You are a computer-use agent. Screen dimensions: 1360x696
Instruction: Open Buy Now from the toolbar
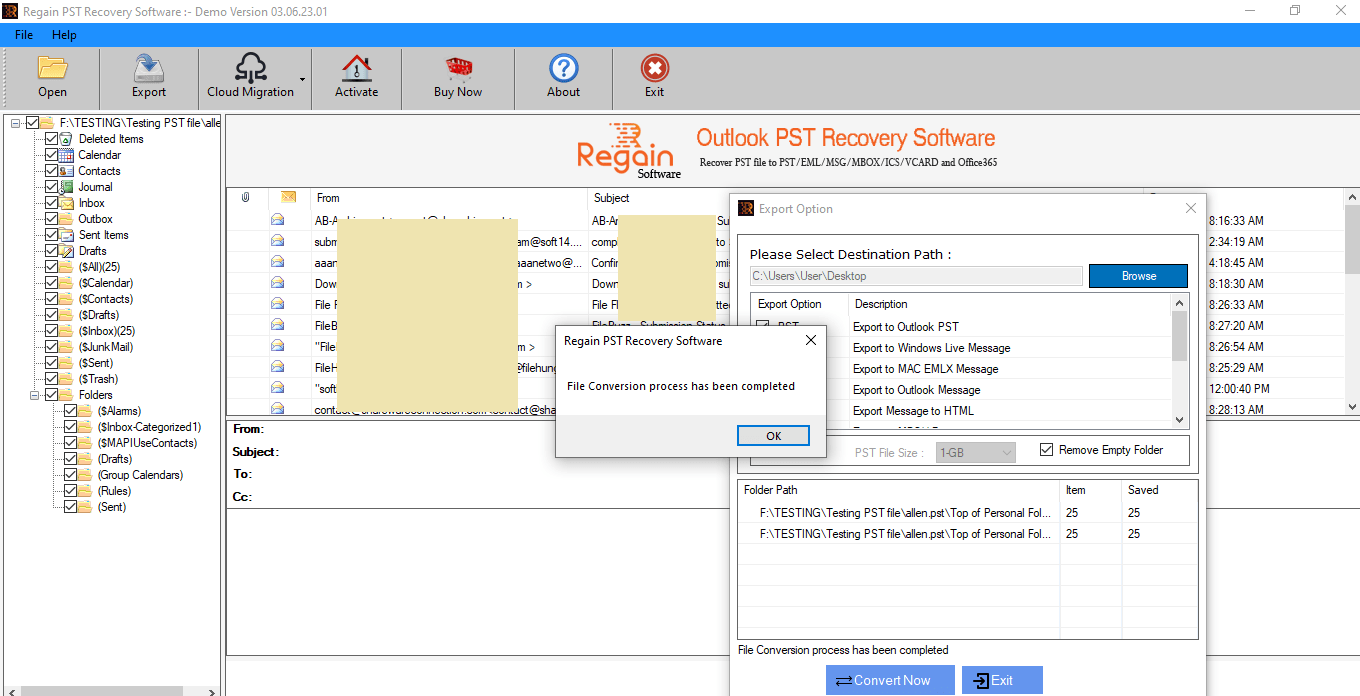pos(457,76)
